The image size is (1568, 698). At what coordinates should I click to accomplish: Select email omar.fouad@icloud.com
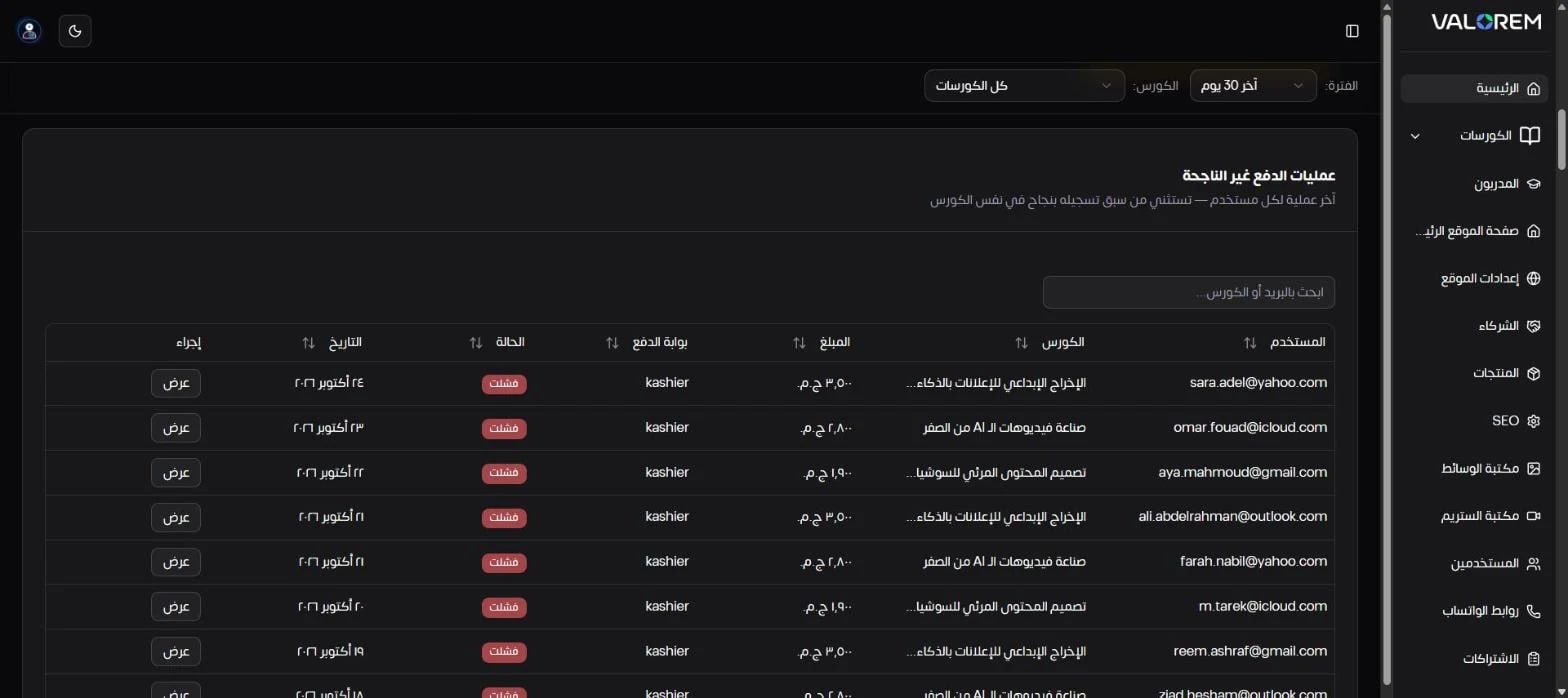(x=1250, y=428)
